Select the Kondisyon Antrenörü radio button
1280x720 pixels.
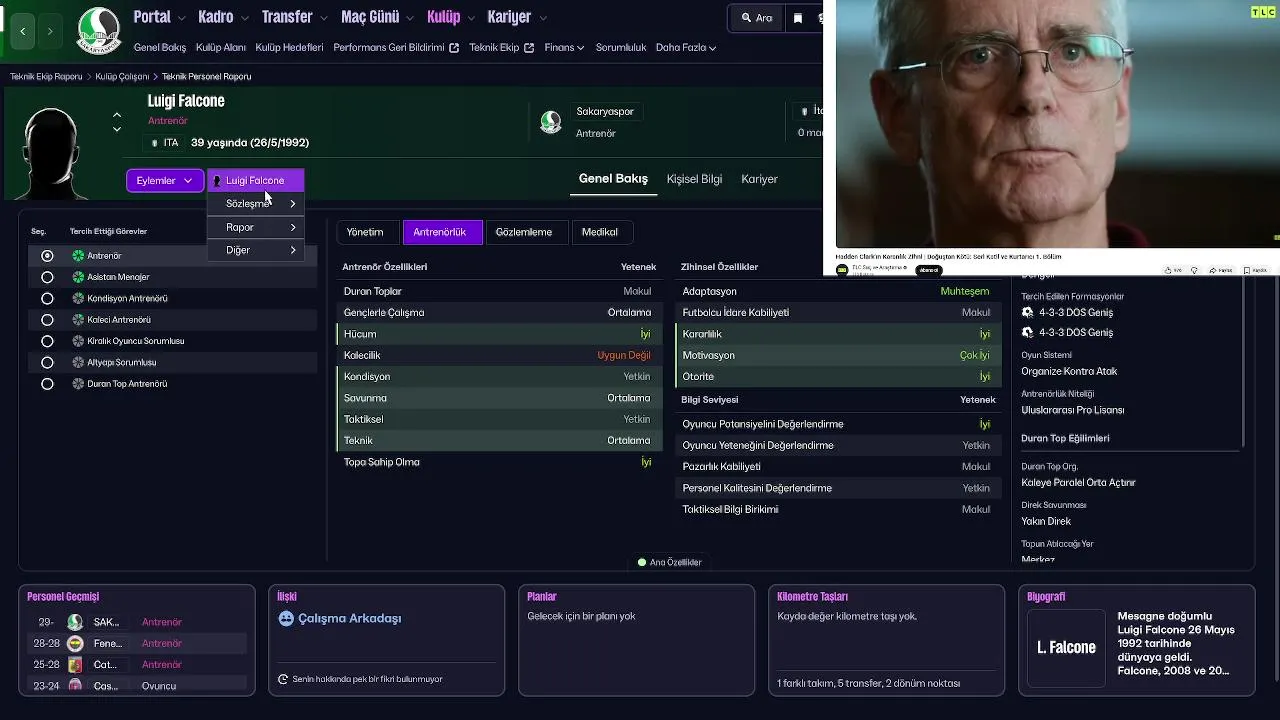(47, 298)
